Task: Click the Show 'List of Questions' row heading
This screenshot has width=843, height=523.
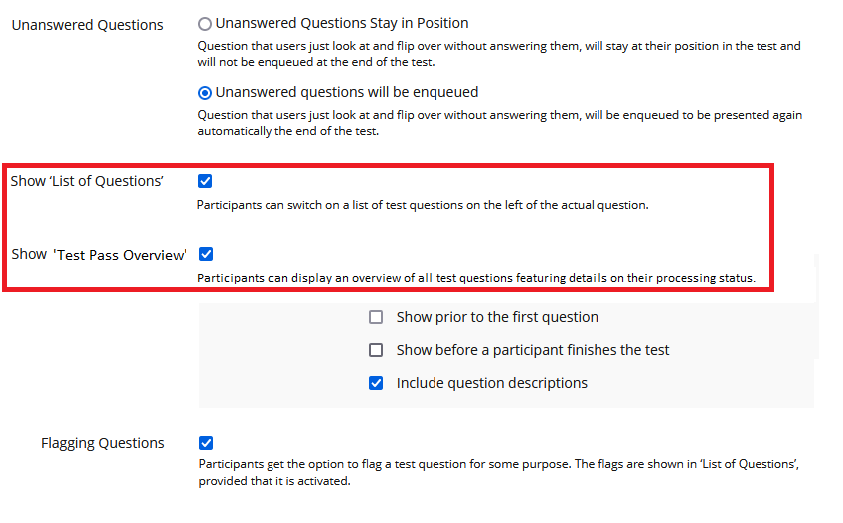Action: [x=87, y=181]
